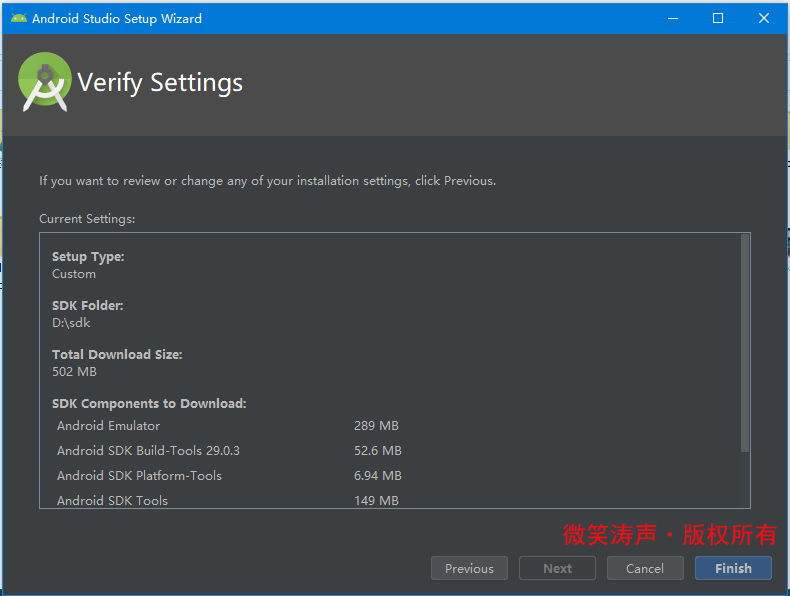This screenshot has height=596, width=790.
Task: Click the 149 MB size value
Action: pos(376,500)
